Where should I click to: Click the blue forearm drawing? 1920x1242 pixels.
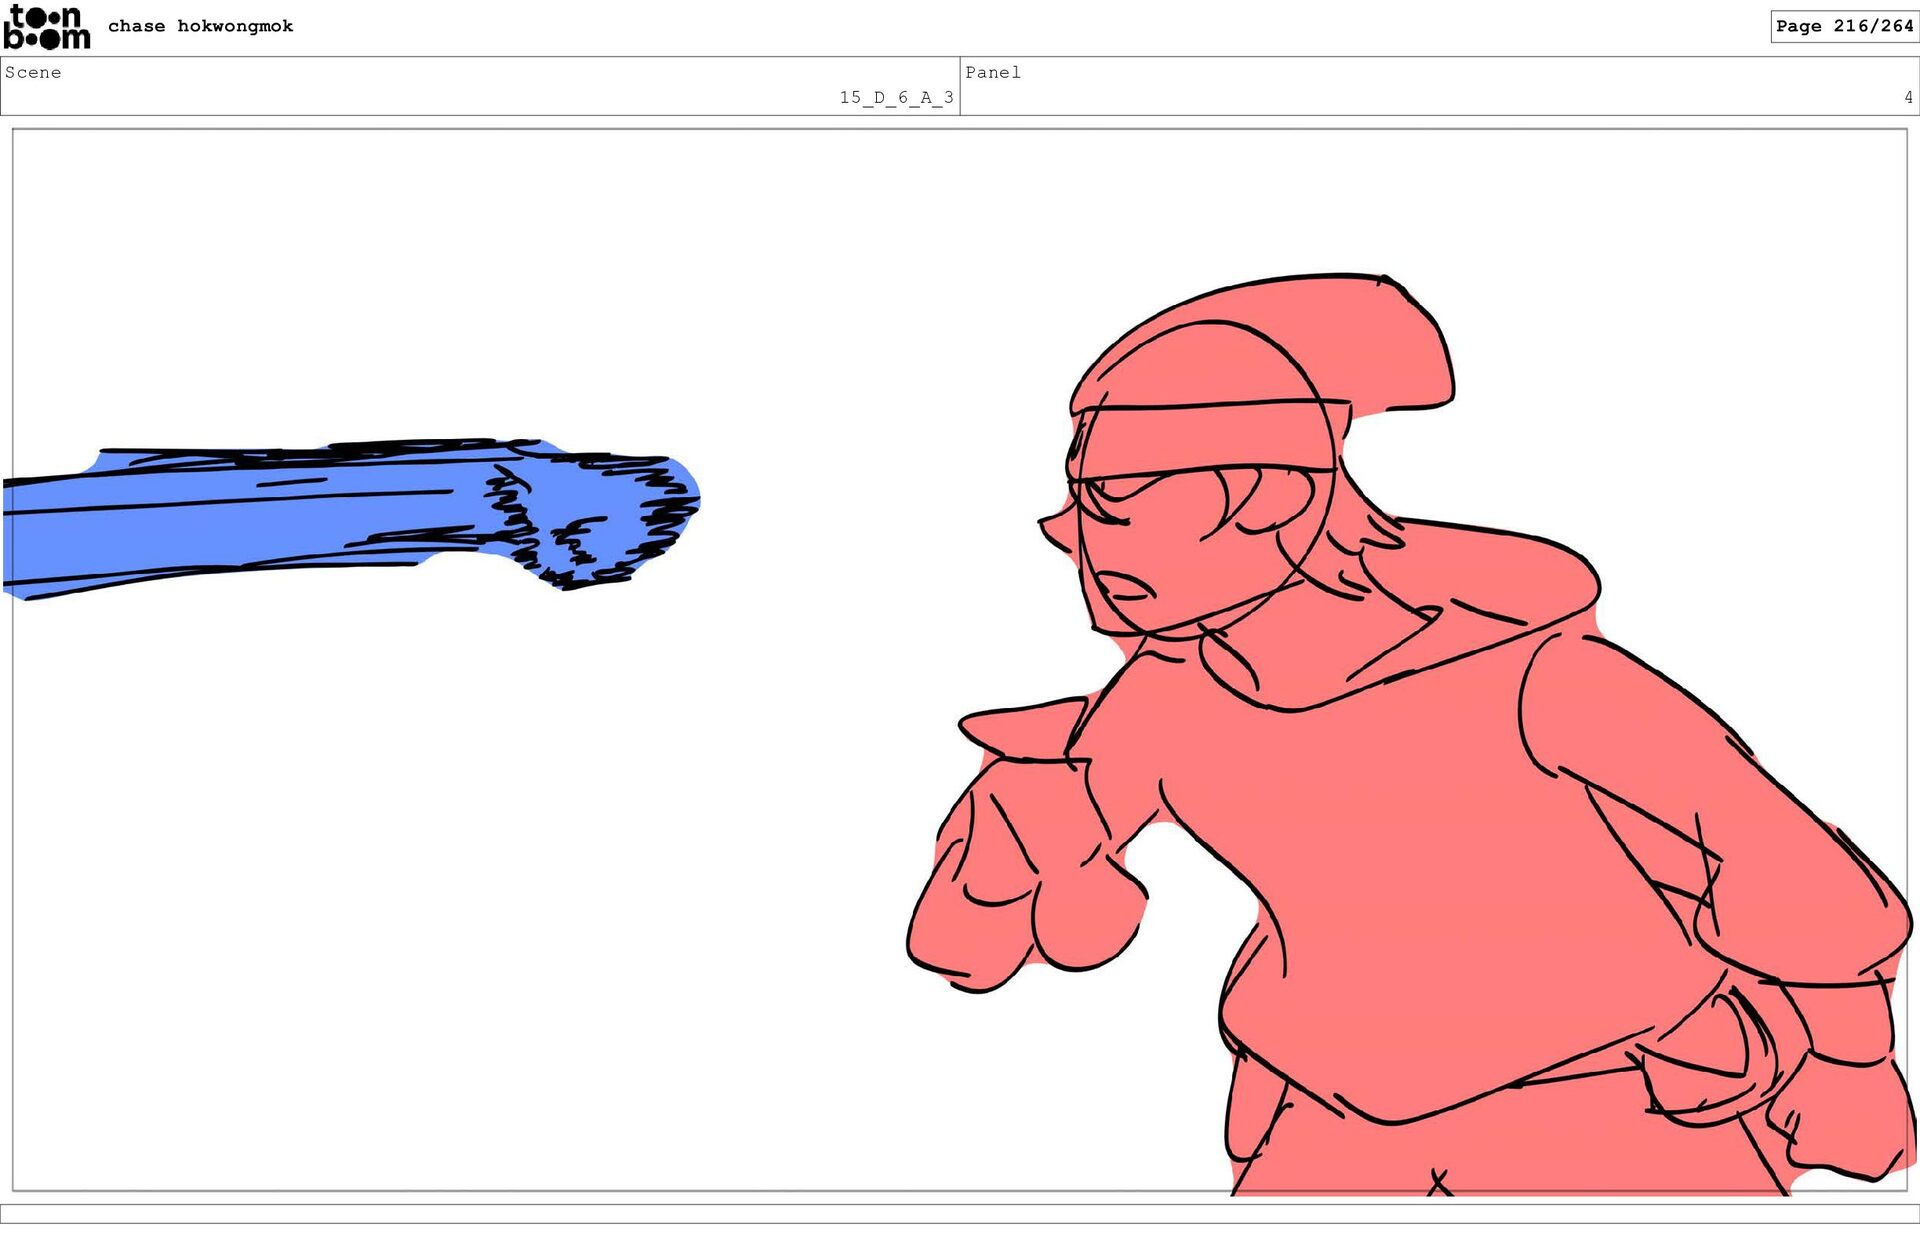250,520
